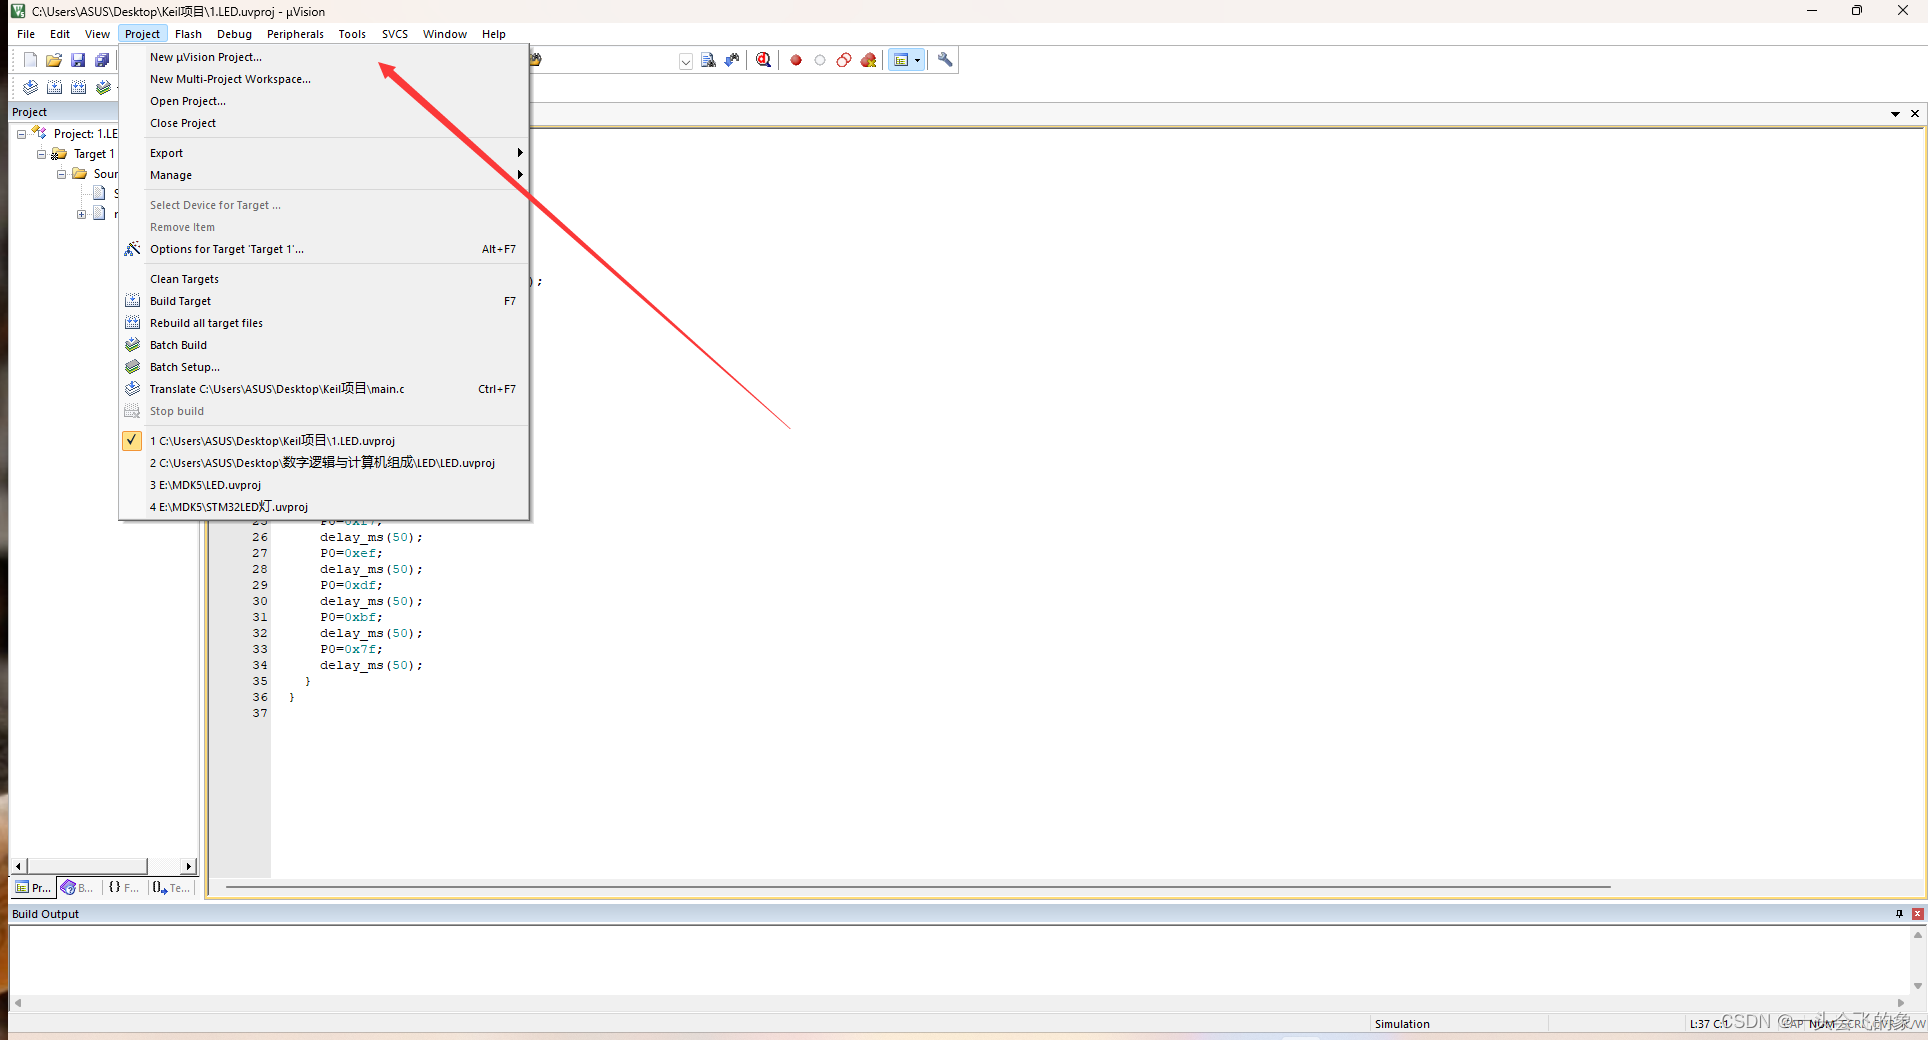1928x1040 pixels.
Task: Choose Rebuild all target files
Action: (x=324, y=323)
